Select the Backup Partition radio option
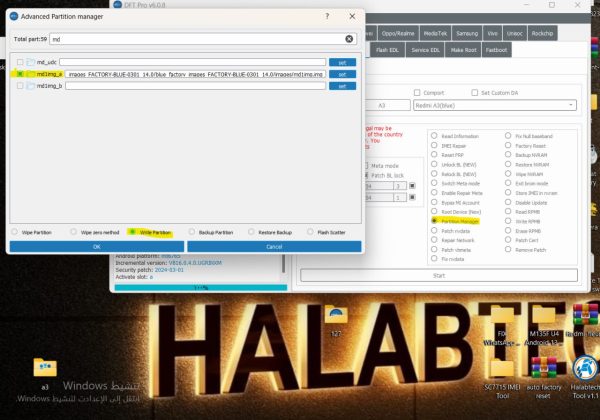The image size is (600, 420). [x=192, y=232]
